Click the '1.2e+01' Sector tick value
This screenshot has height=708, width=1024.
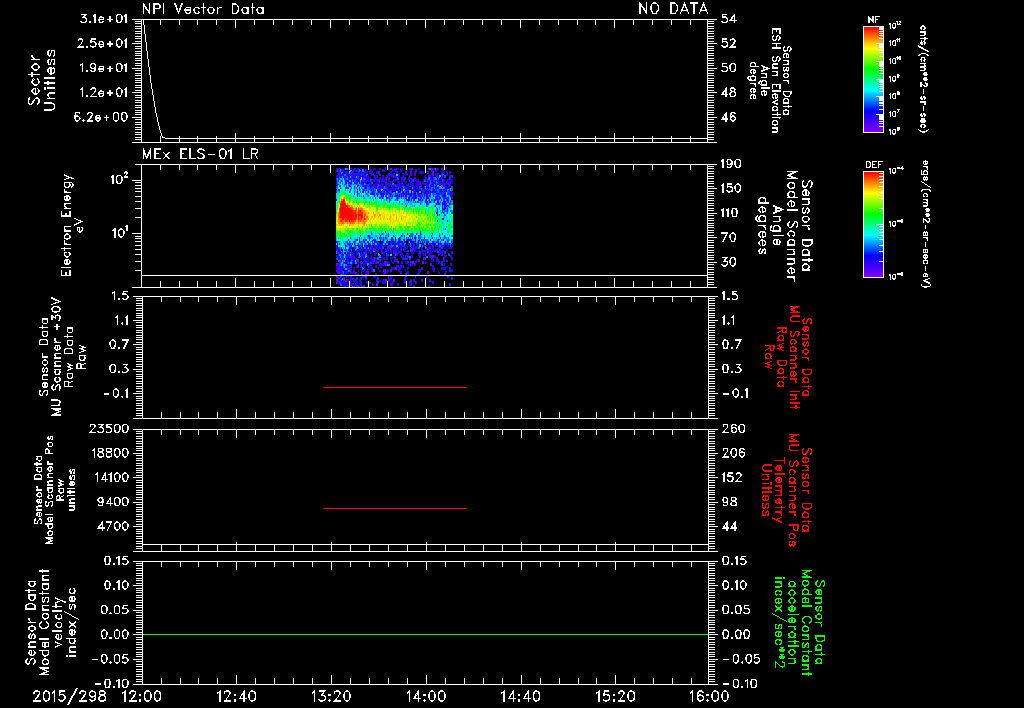click(x=101, y=93)
